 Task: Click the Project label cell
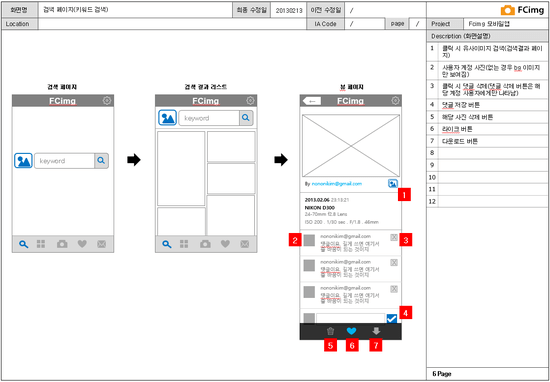pyautogui.click(x=445, y=24)
